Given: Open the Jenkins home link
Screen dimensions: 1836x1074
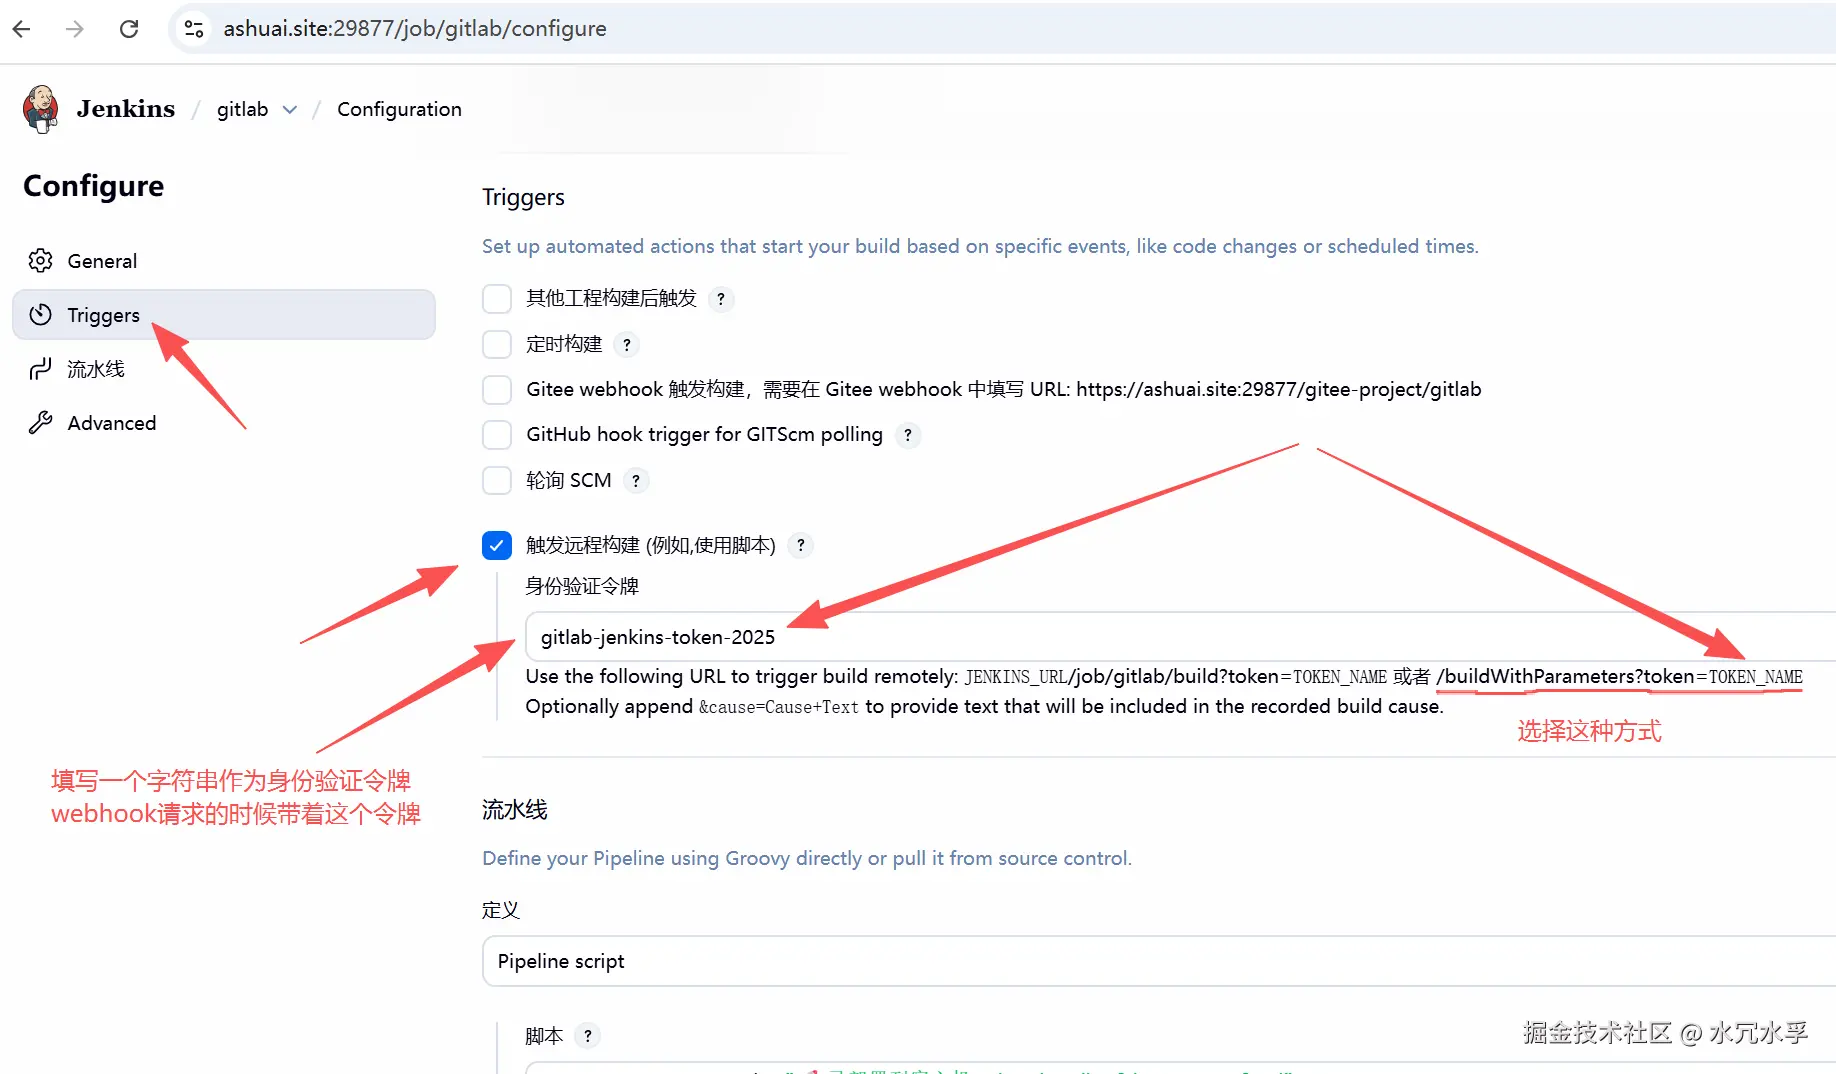Looking at the screenshot, I should click(x=126, y=109).
